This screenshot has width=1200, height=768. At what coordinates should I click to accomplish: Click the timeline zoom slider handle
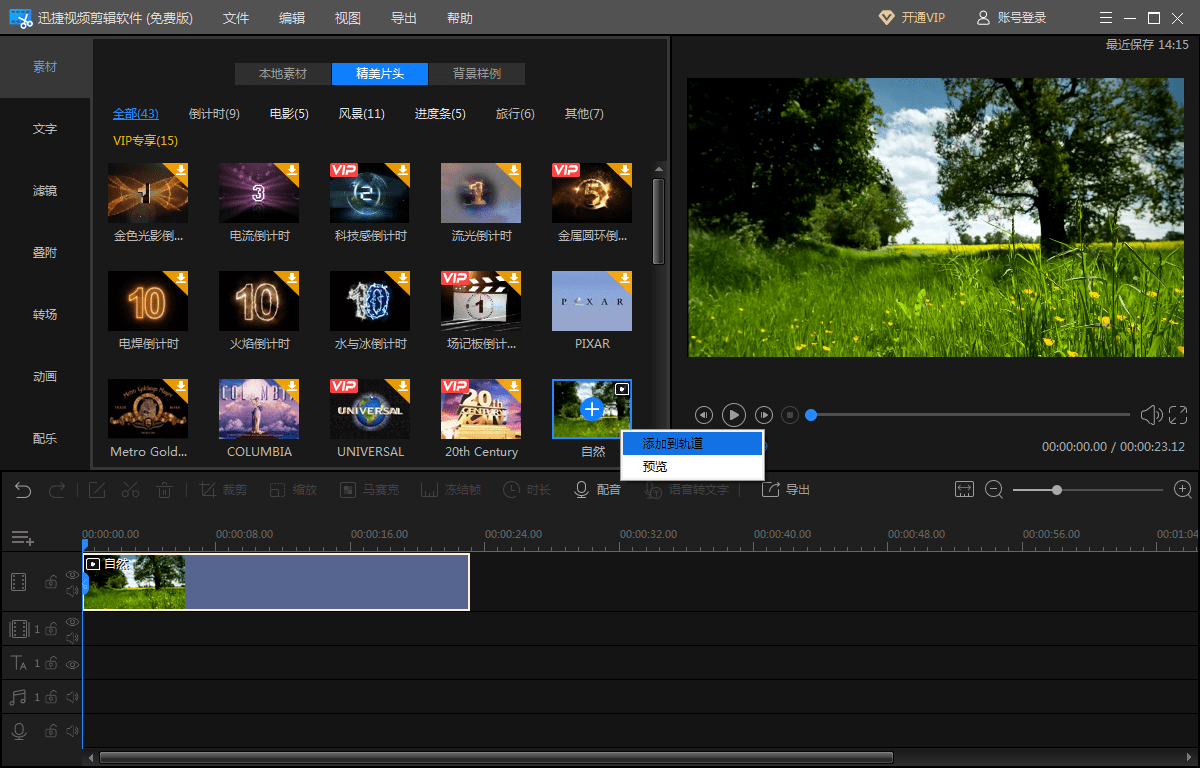(1057, 490)
